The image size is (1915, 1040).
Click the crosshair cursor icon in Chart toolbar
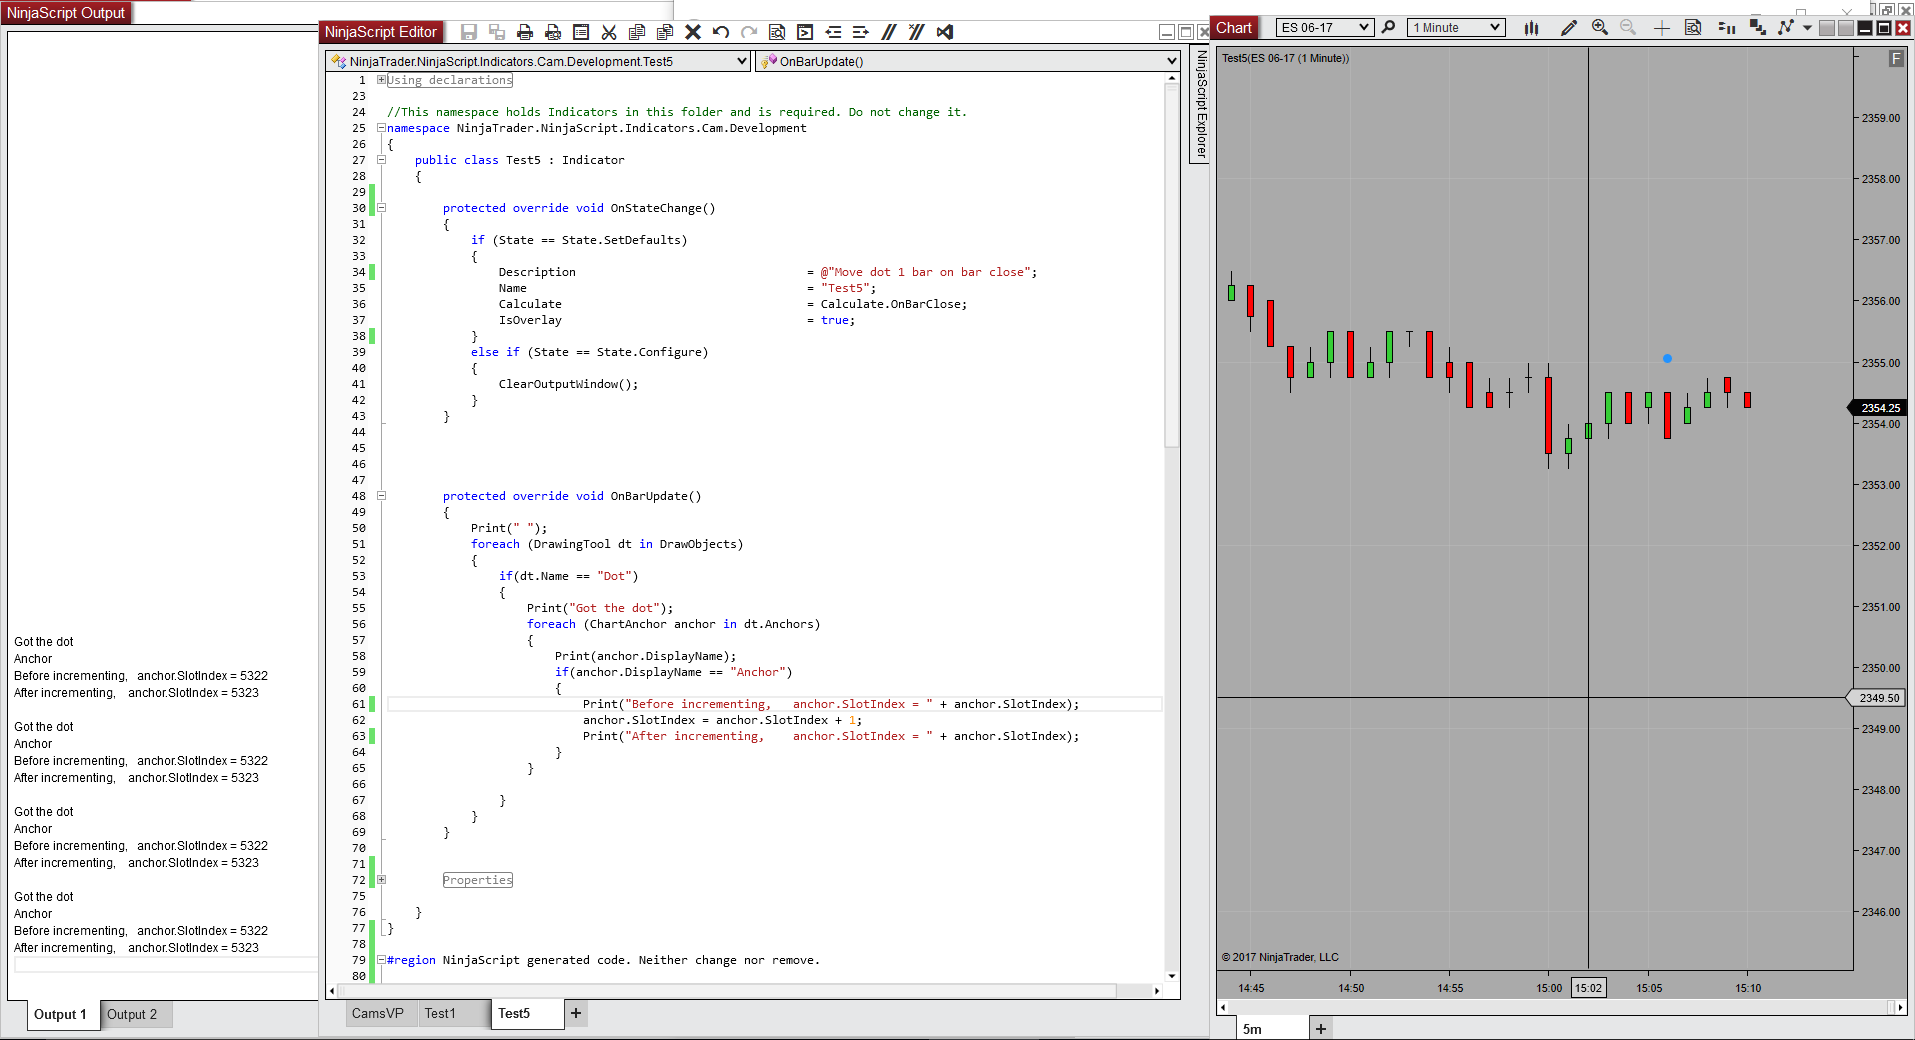[x=1662, y=28]
